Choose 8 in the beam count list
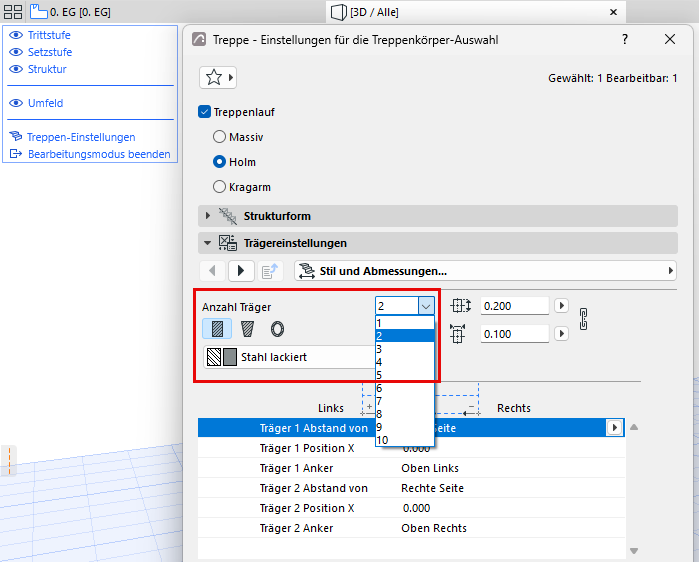The height and width of the screenshot is (562, 699). [405, 414]
